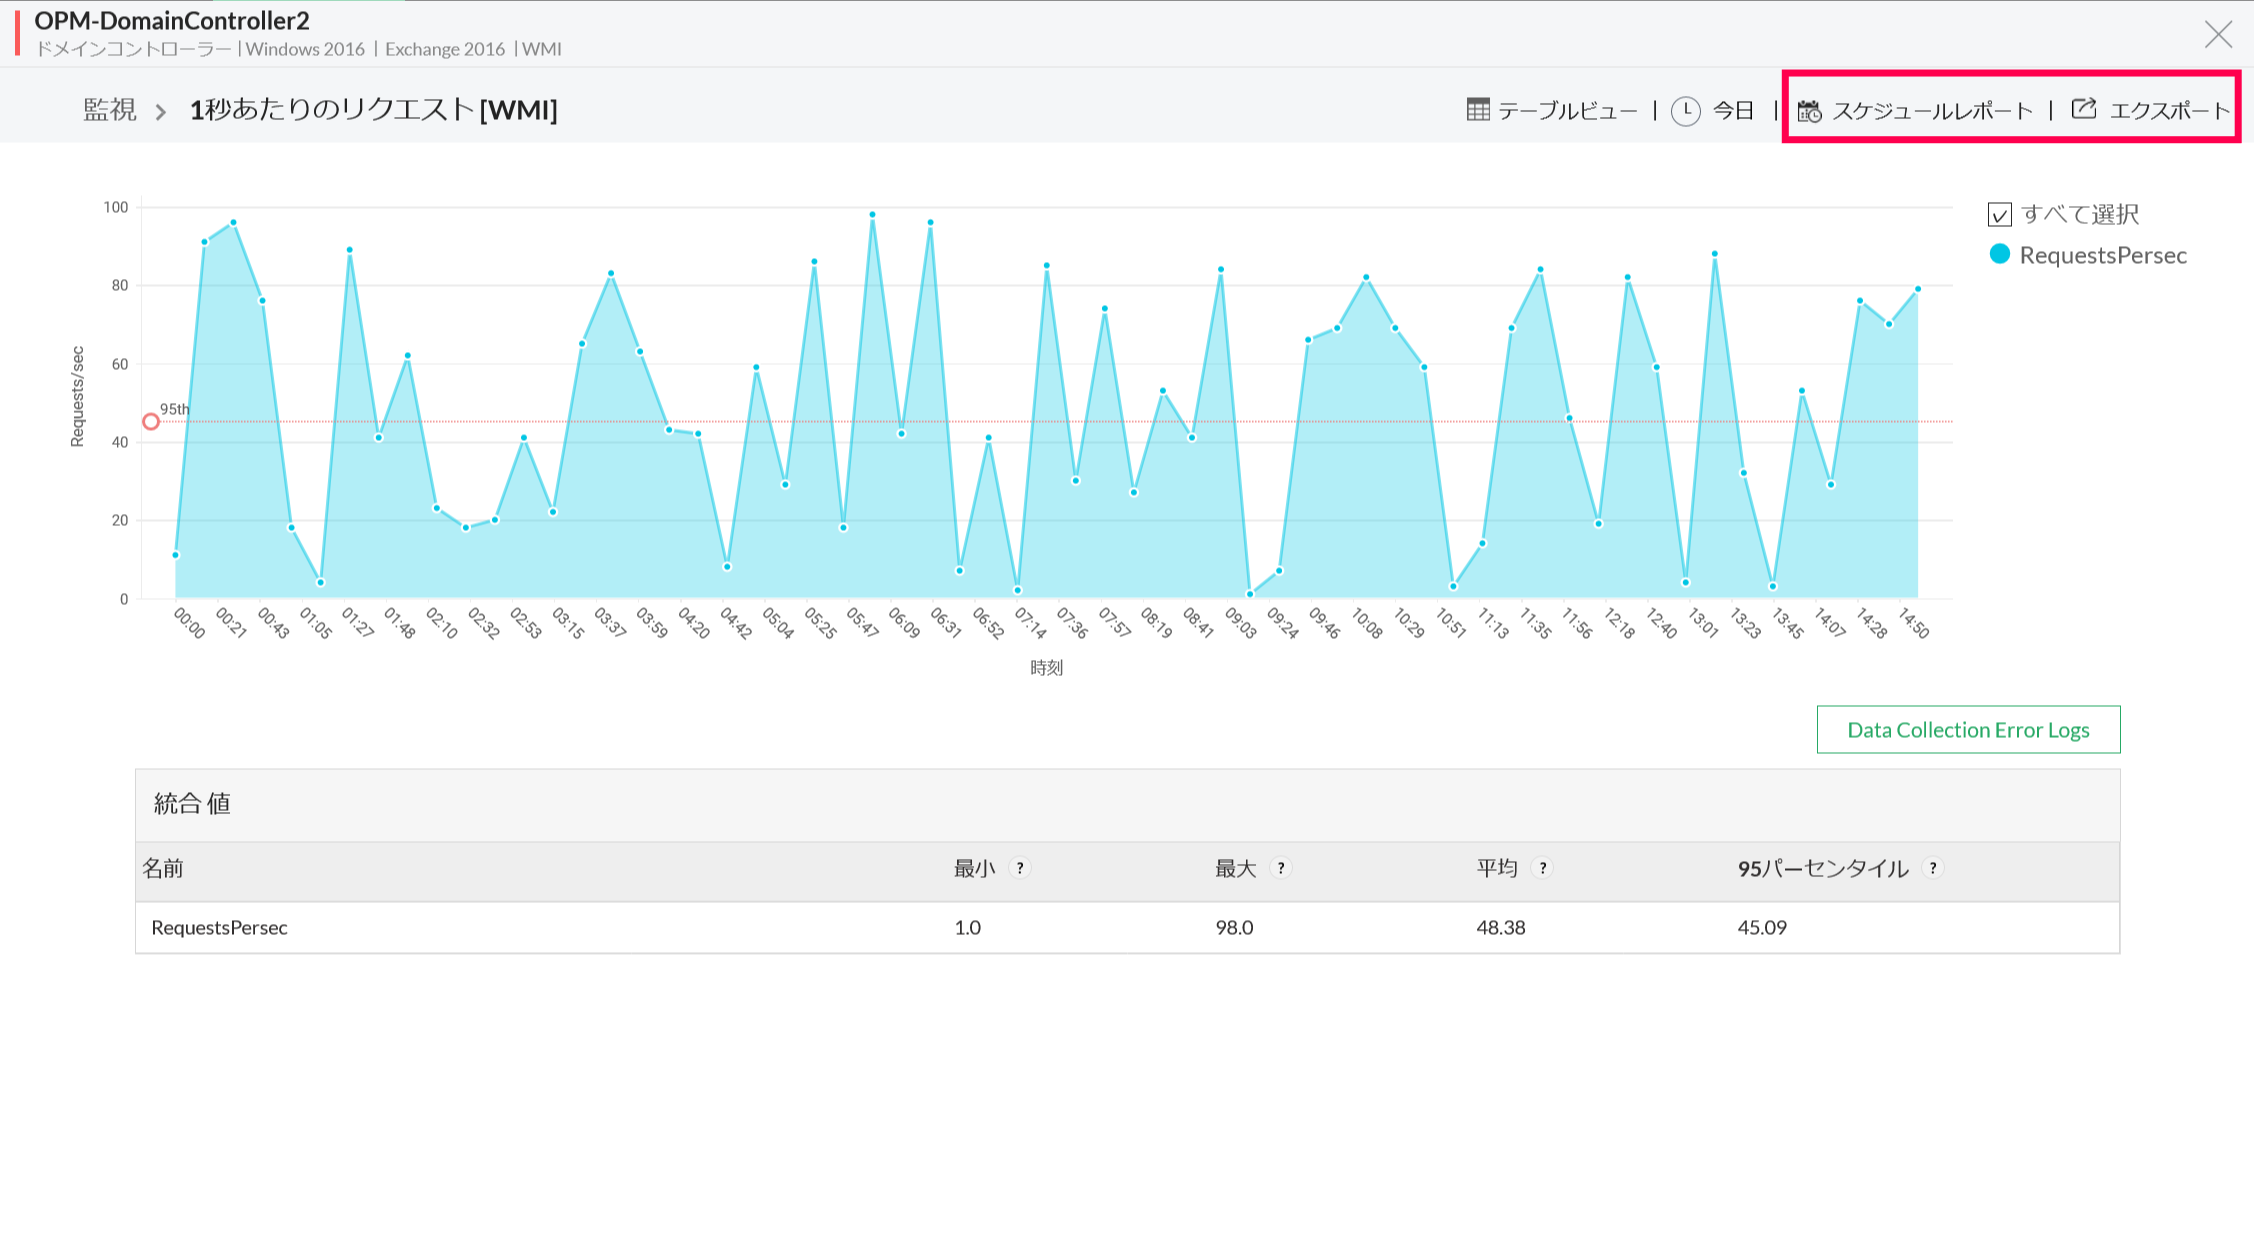This screenshot has width=2254, height=1252.
Task: Select the エクスポート text option
Action: (x=2169, y=111)
